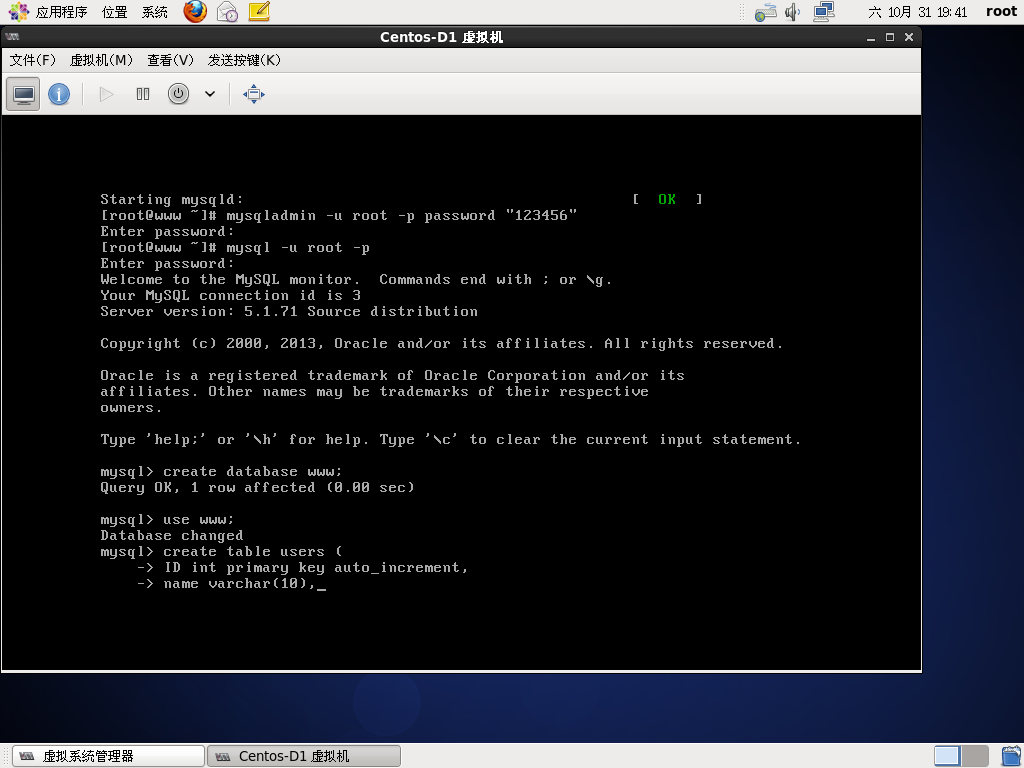This screenshot has width=1024, height=768.
Task: Click the 'use www;' command line
Action: [167, 520]
